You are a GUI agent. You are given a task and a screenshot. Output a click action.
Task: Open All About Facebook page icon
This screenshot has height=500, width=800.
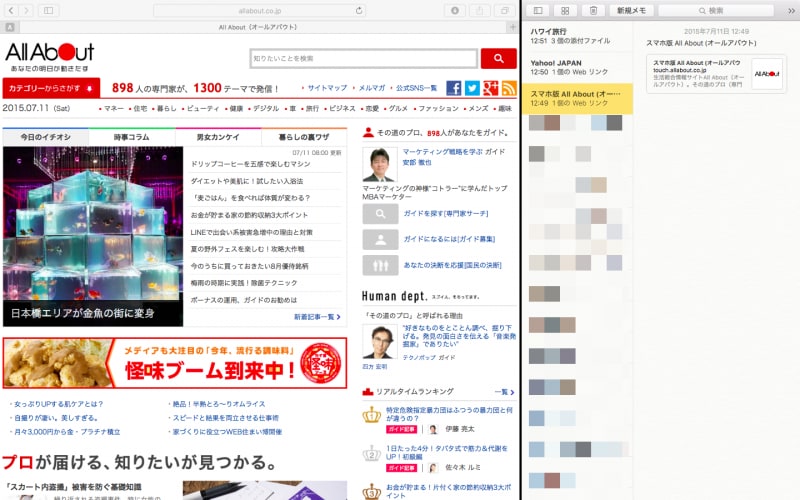coord(454,88)
